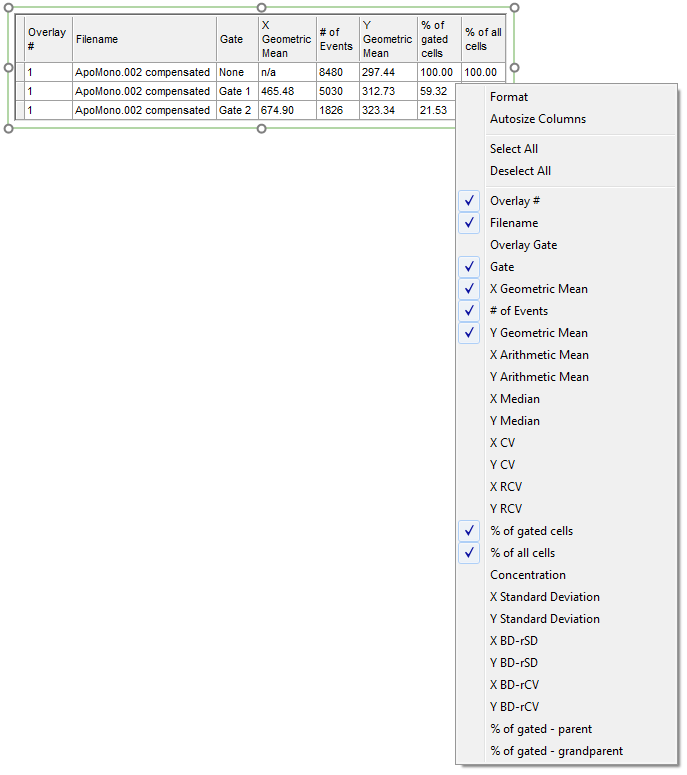The width and height of the screenshot is (687, 775).
Task: Choose Autosize Columns from context menu
Action: 538,119
